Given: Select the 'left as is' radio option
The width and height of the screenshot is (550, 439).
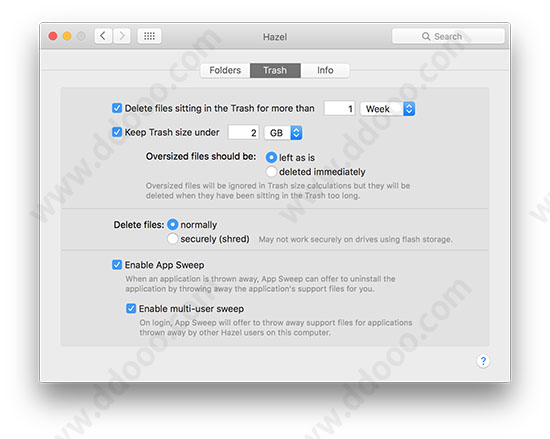Looking at the screenshot, I should click(271, 157).
